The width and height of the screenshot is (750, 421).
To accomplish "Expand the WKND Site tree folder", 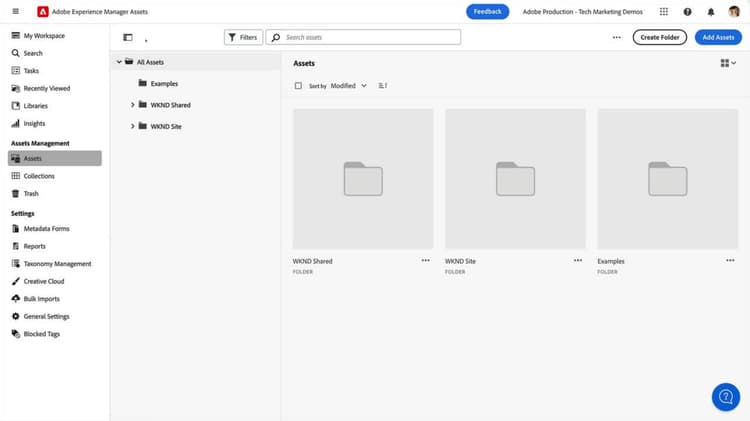I will [x=132, y=126].
